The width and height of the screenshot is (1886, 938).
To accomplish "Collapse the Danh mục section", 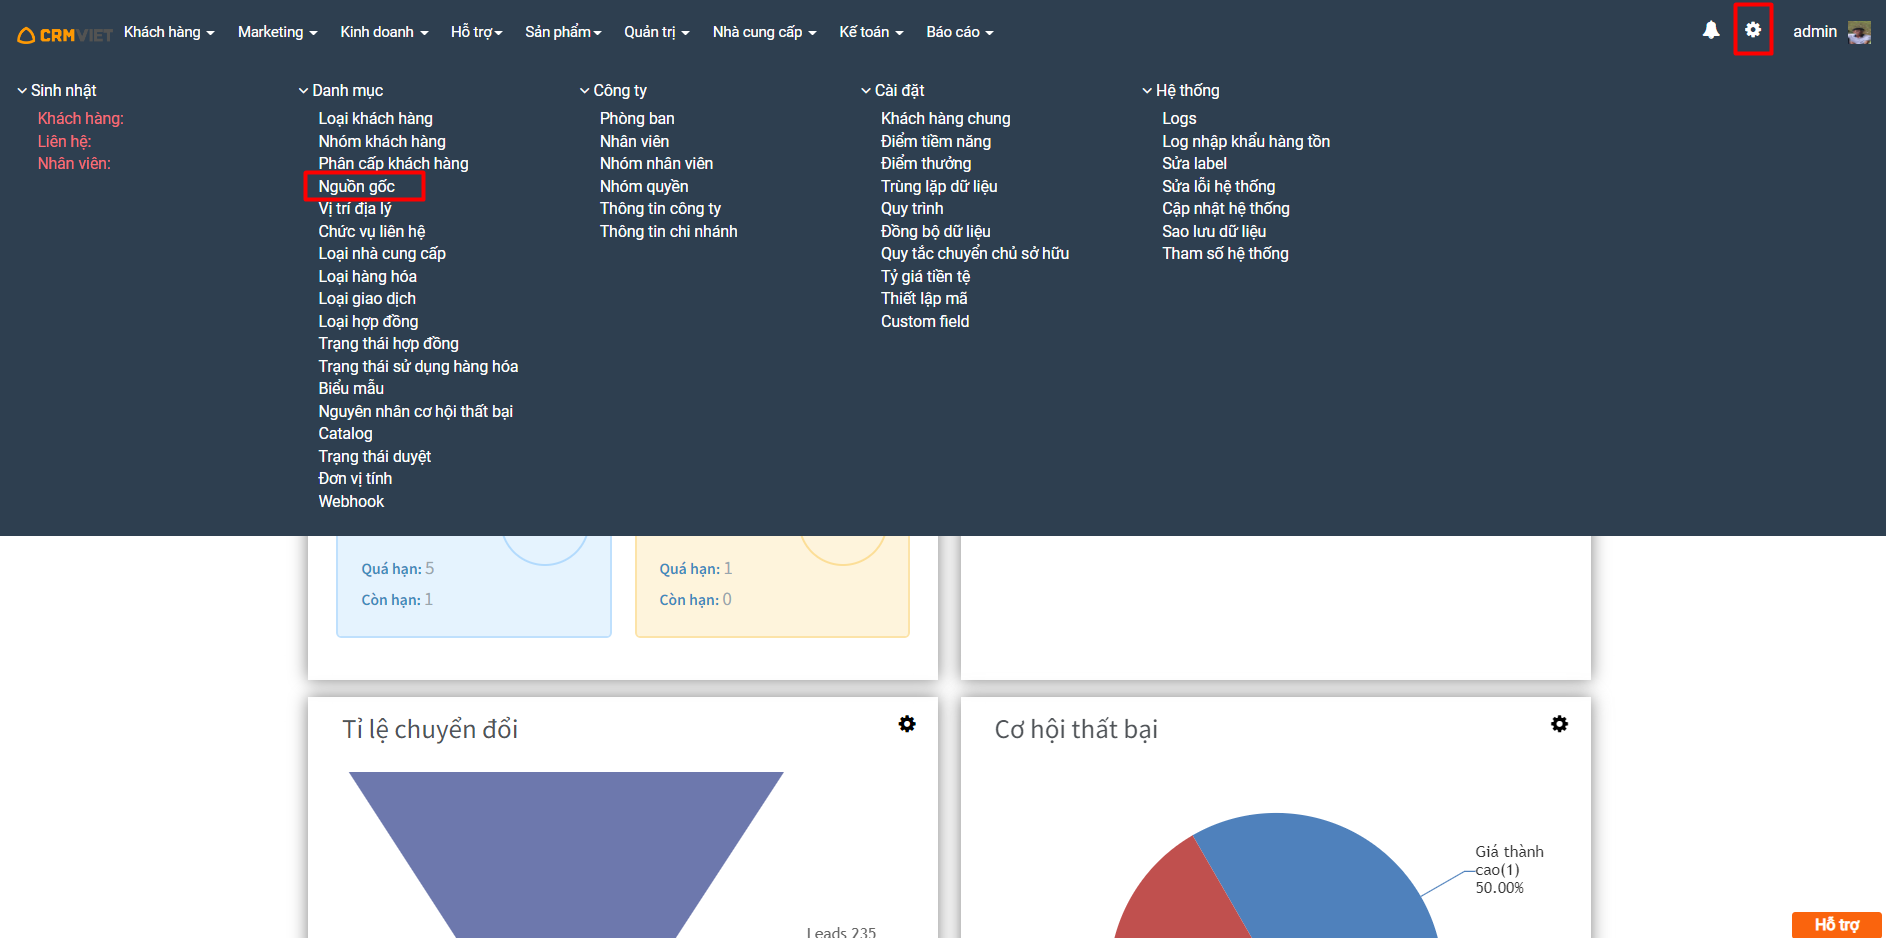I will pos(340,91).
